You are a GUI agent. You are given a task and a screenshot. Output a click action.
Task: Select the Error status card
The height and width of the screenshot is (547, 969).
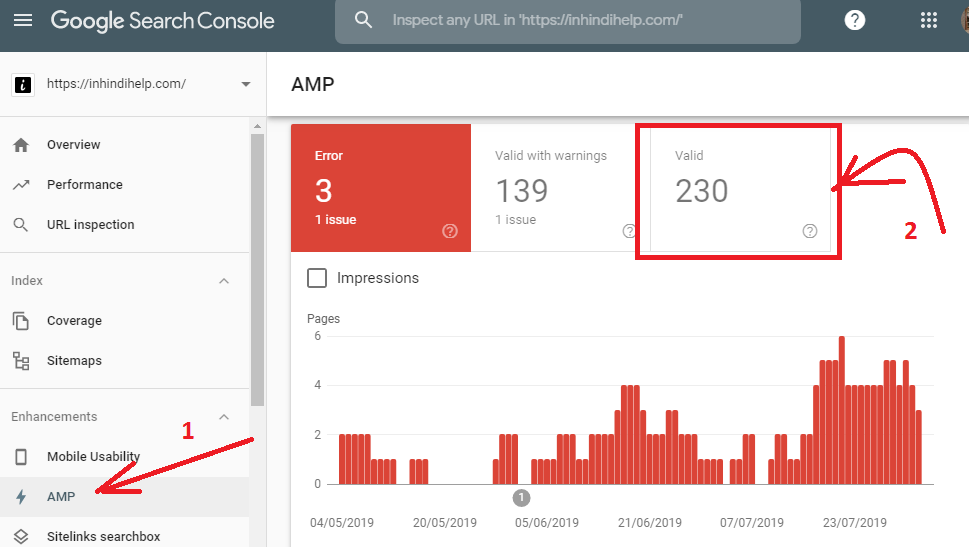coord(381,188)
